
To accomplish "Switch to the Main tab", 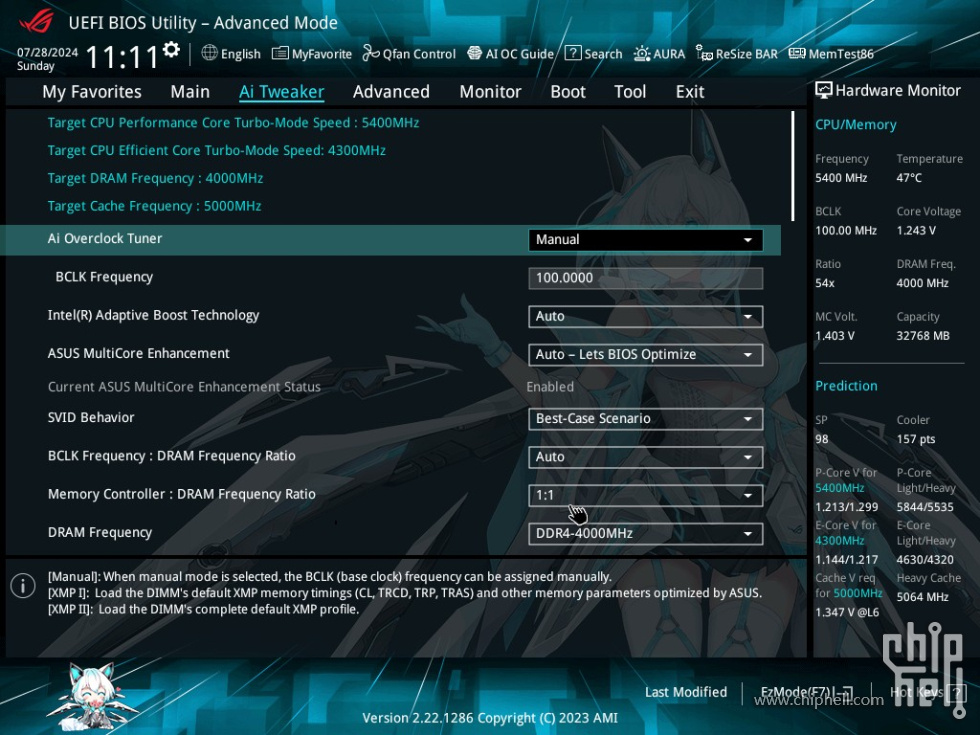I will click(190, 92).
